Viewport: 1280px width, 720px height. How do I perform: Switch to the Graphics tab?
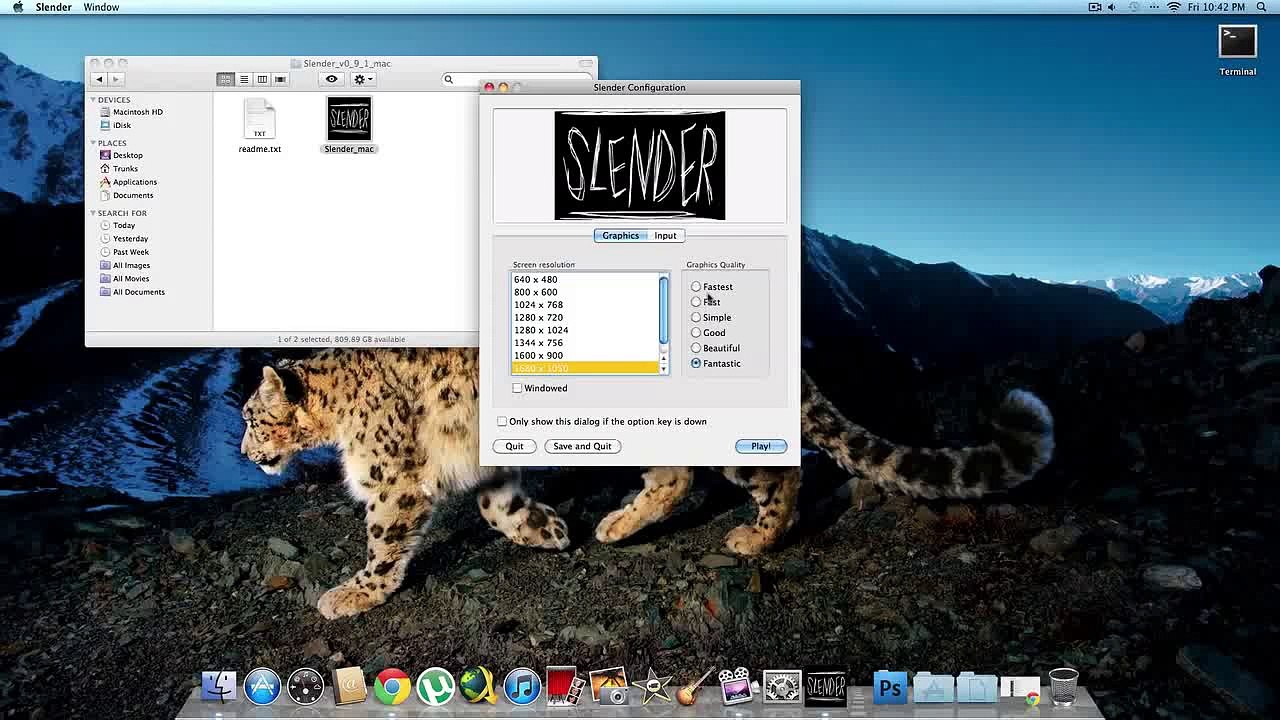coord(620,236)
